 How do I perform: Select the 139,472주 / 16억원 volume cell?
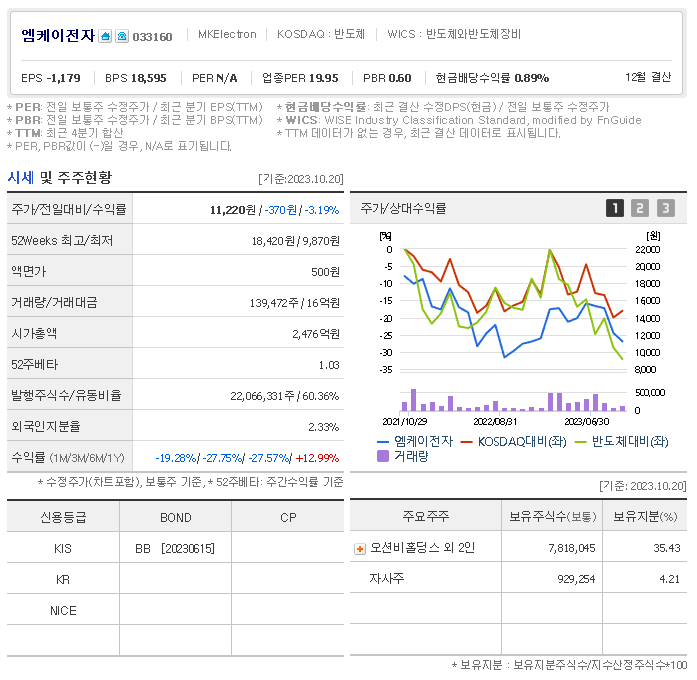(x=295, y=303)
